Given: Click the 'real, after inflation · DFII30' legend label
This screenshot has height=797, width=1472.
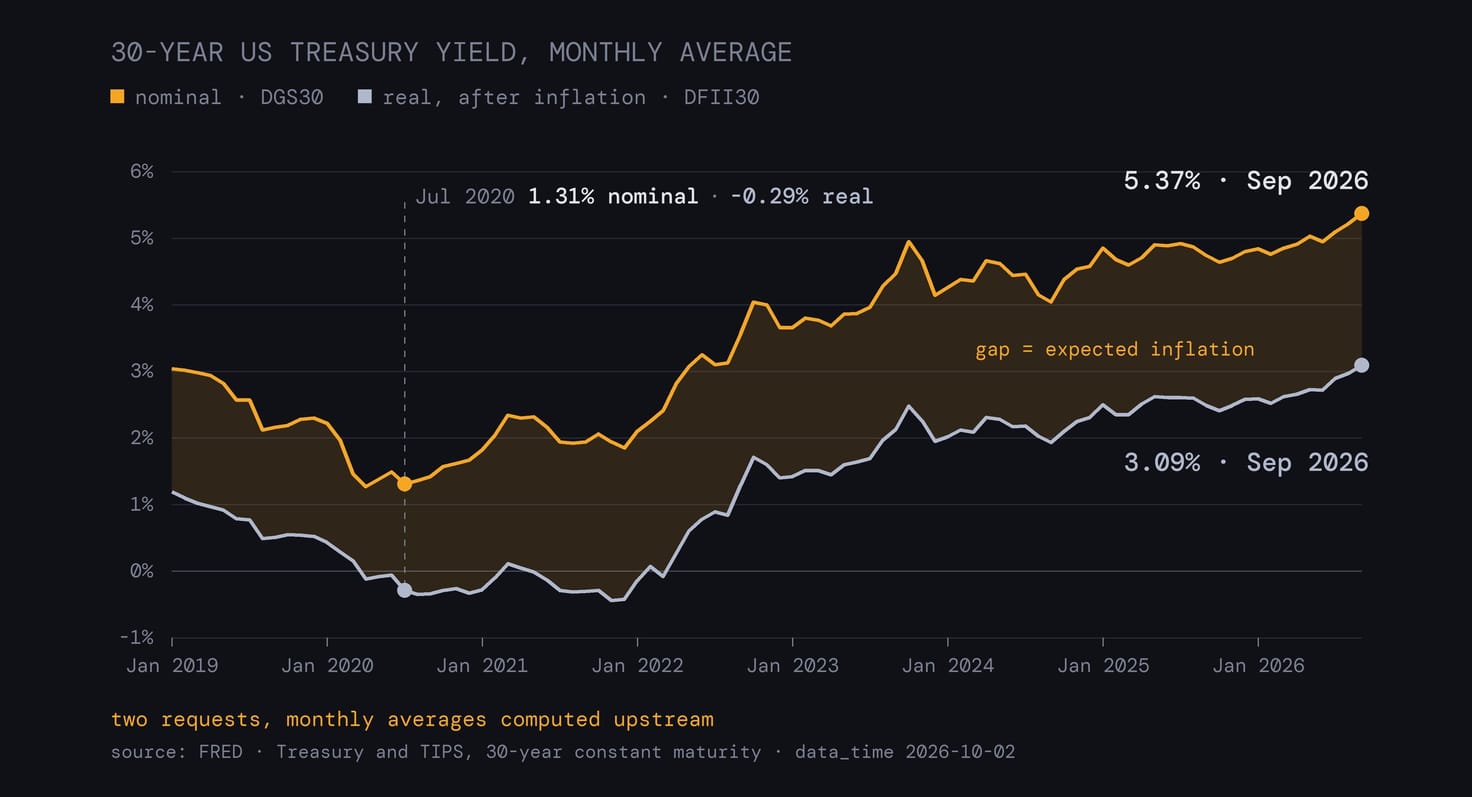Looking at the screenshot, I should [x=571, y=97].
